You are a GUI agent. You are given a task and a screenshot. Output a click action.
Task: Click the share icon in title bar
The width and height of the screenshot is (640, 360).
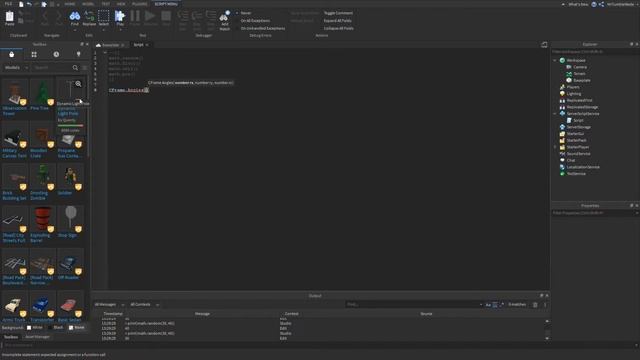601,4
